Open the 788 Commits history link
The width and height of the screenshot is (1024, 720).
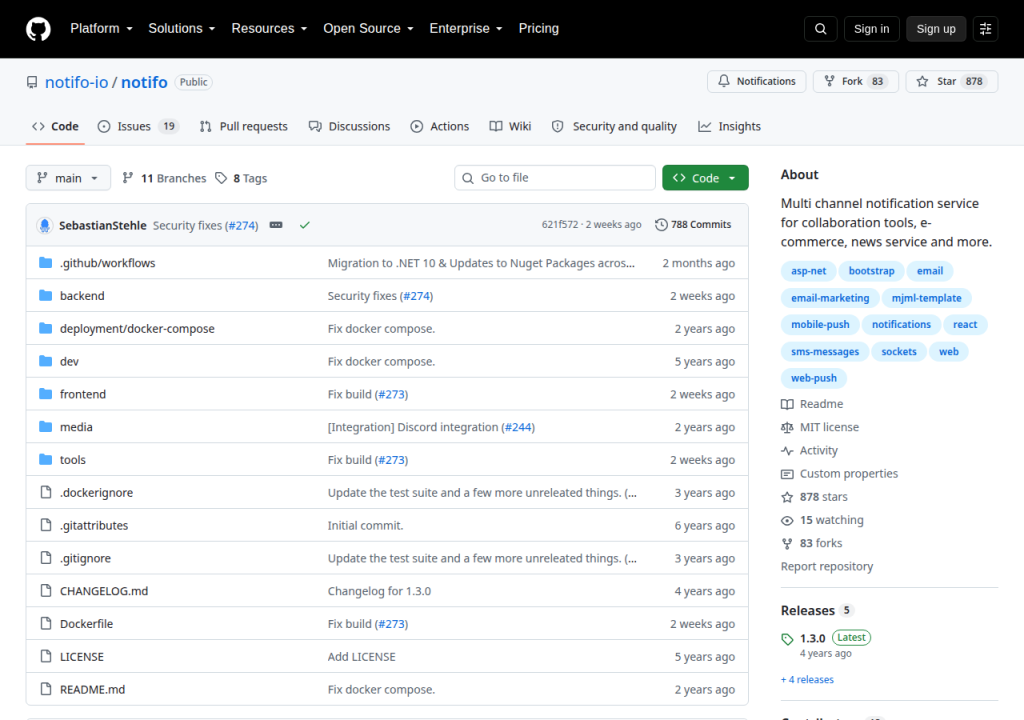point(693,224)
